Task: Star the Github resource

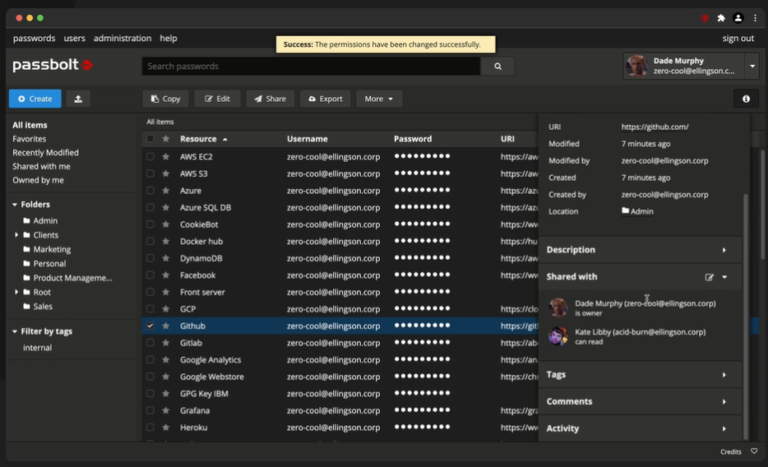Action: click(166, 326)
